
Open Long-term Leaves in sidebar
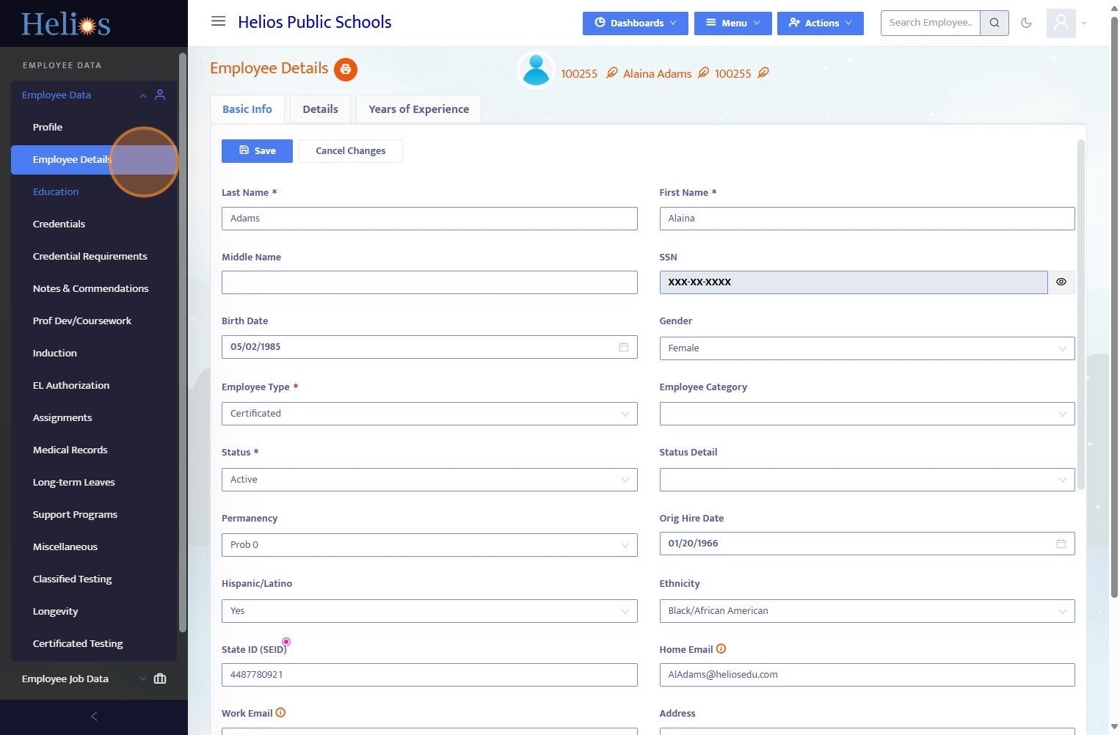click(74, 482)
